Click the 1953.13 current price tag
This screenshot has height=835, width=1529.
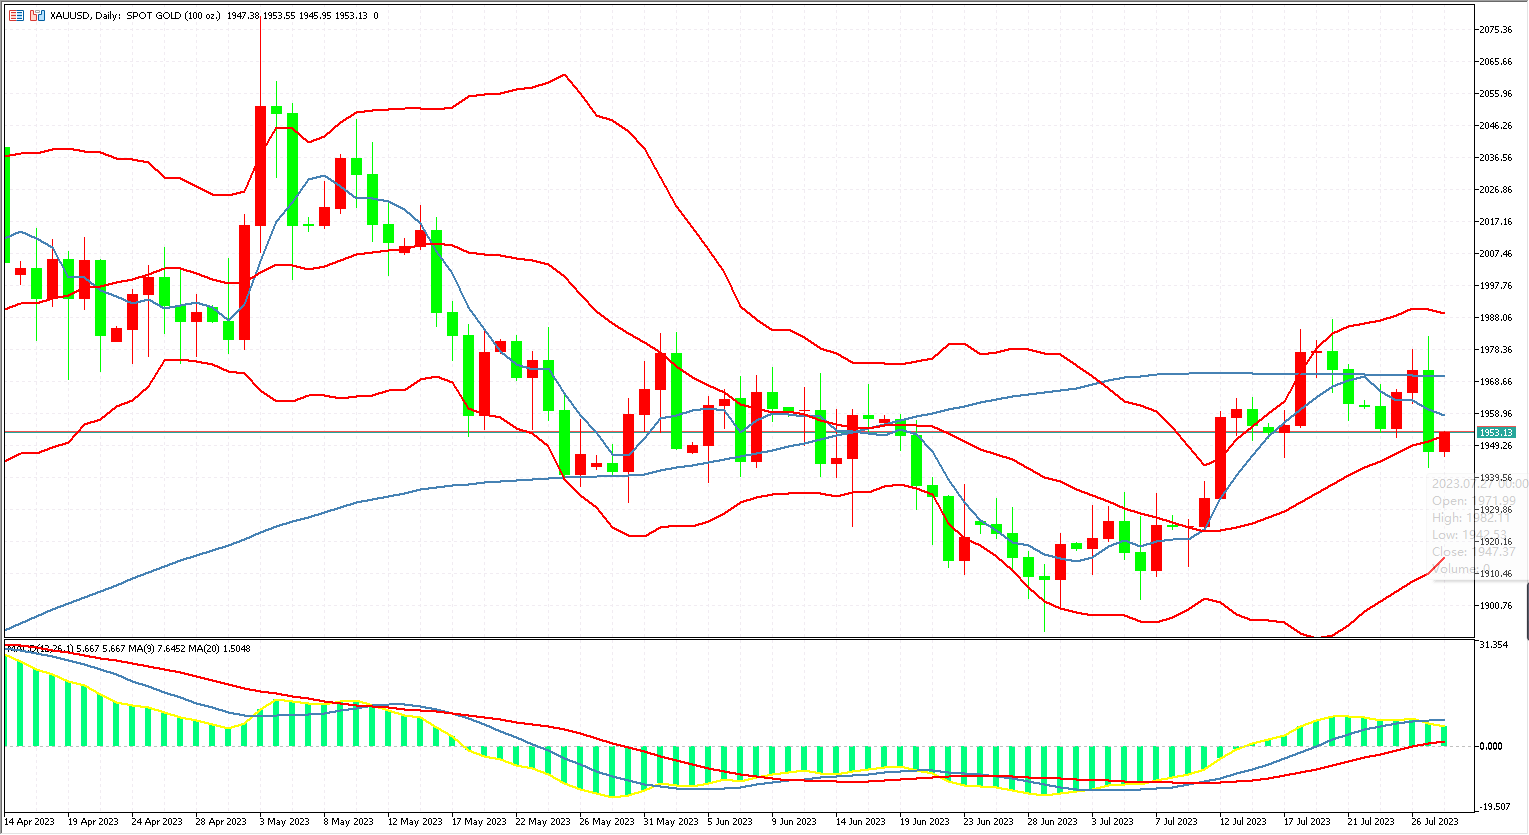(x=1496, y=433)
